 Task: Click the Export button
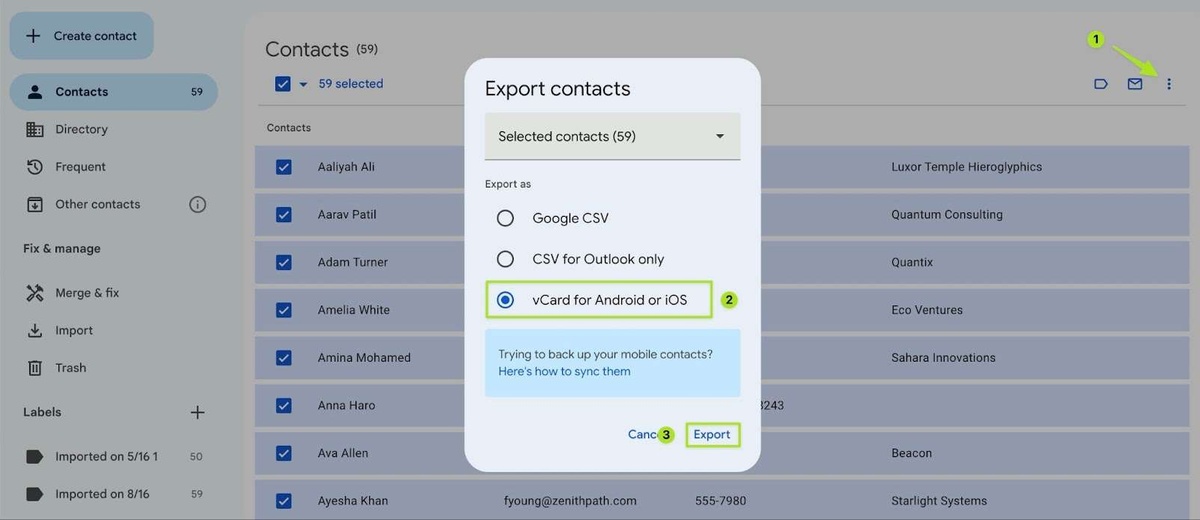[x=712, y=434]
